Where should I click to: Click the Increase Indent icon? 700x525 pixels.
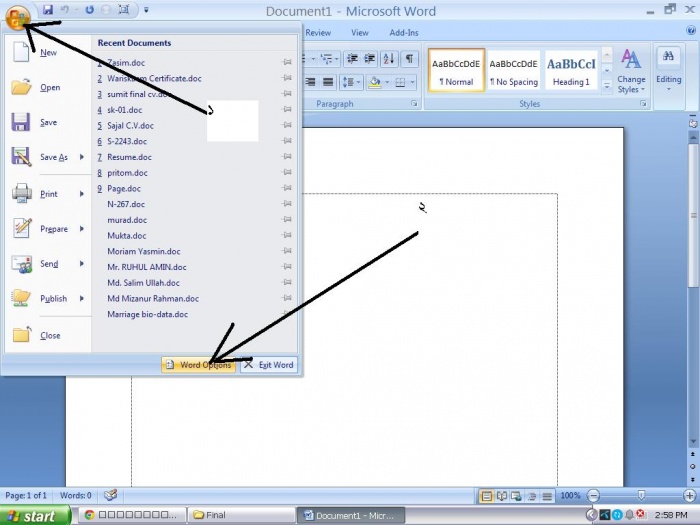[x=370, y=58]
